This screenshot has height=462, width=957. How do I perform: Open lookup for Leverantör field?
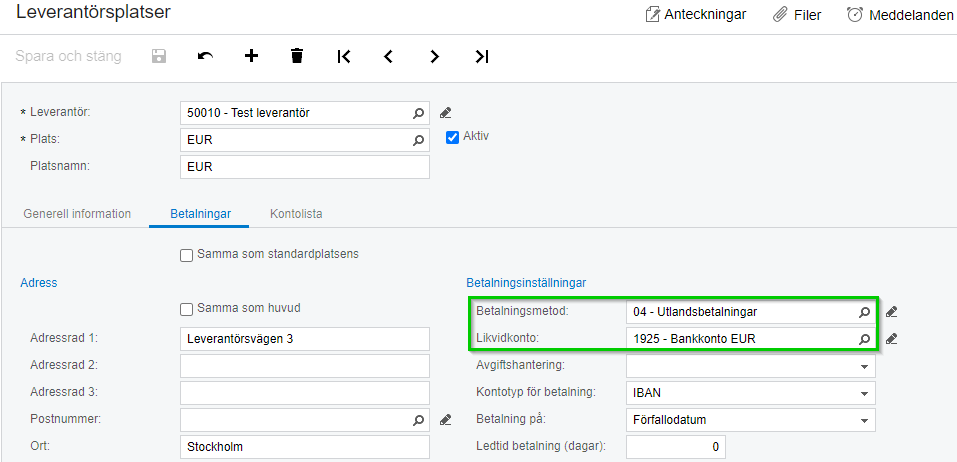(x=418, y=113)
